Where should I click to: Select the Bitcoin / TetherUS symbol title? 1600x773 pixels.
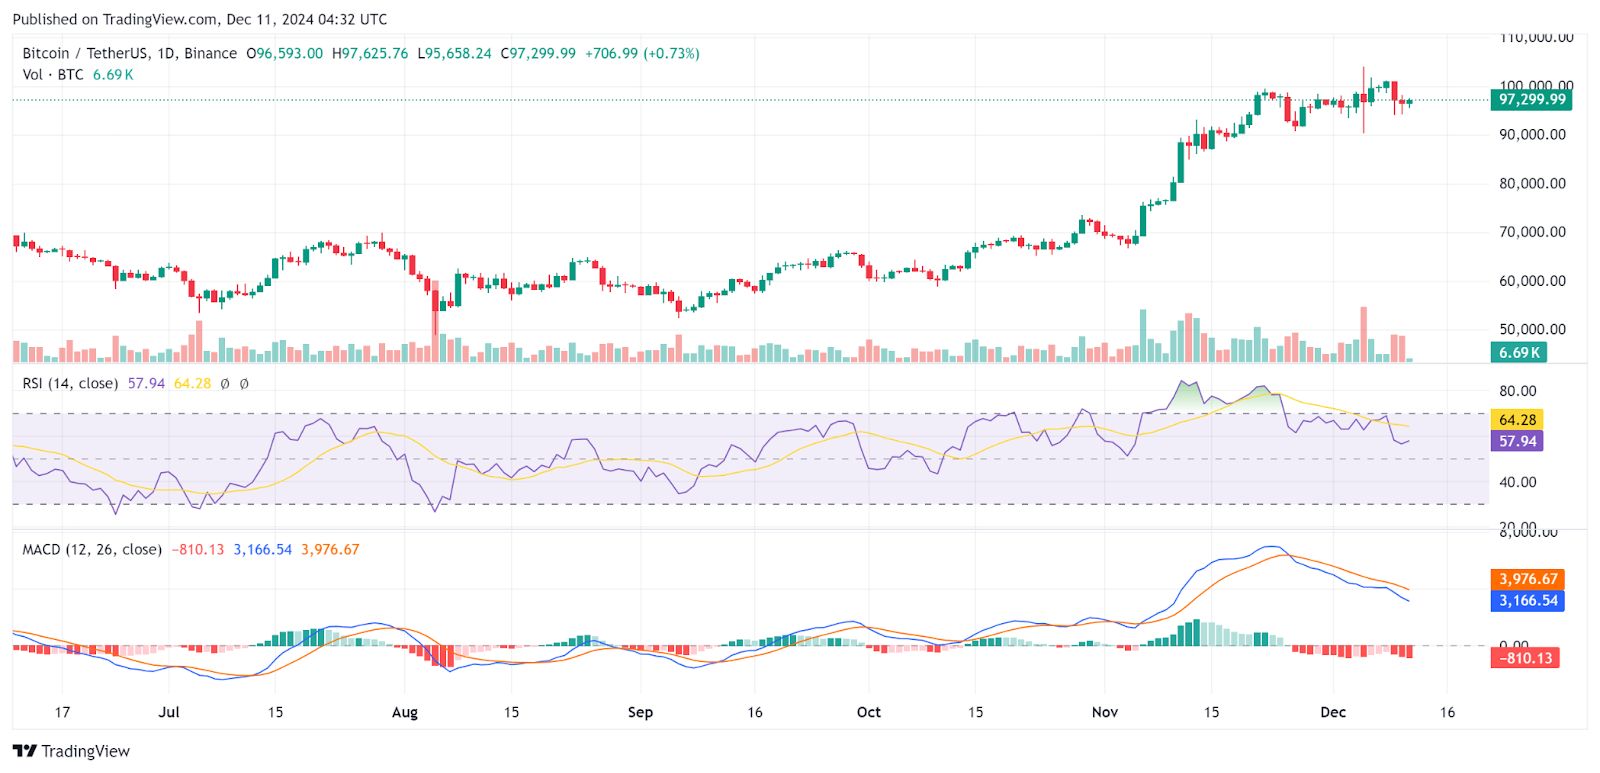point(130,53)
